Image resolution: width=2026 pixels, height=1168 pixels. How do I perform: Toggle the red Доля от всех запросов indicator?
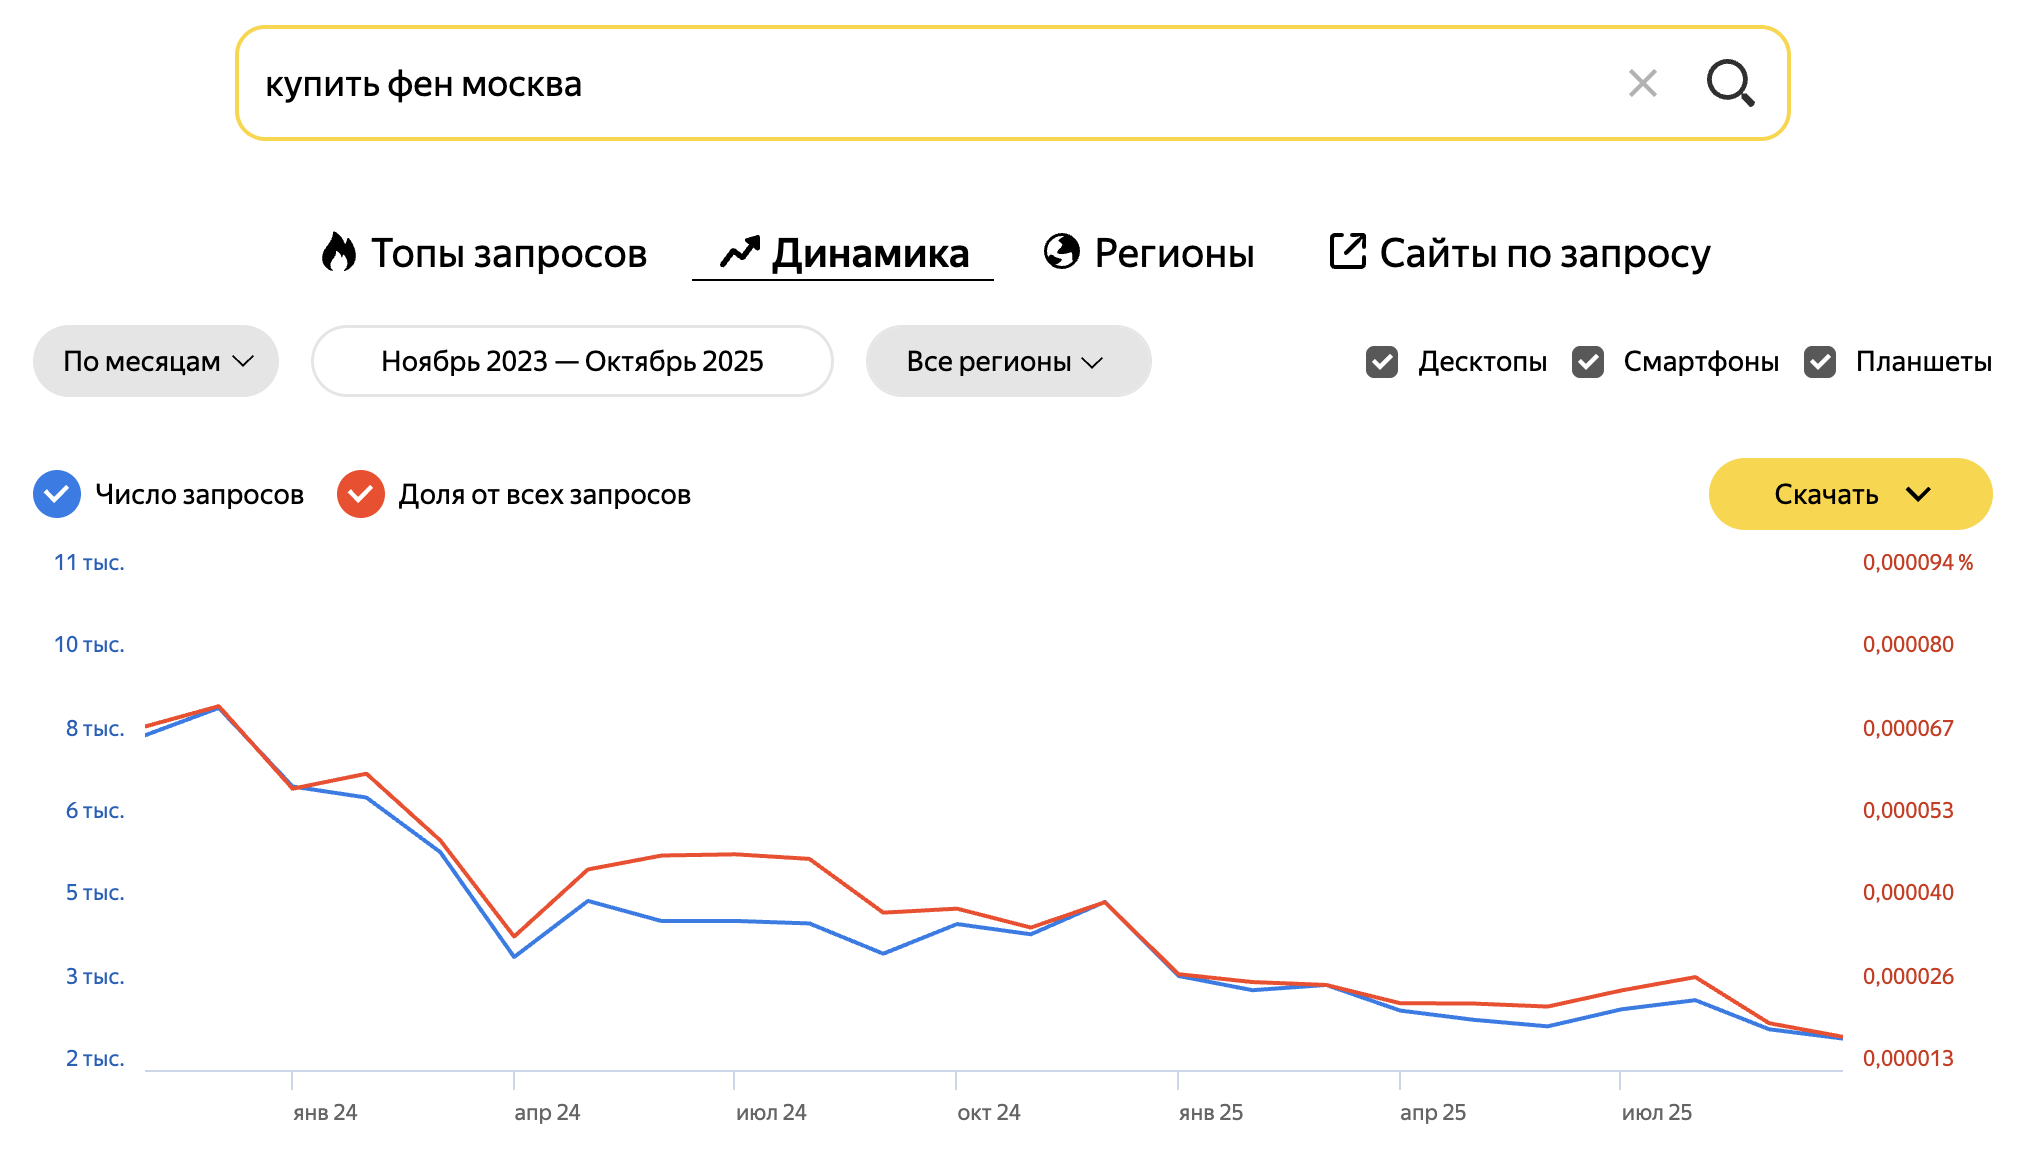tap(361, 494)
